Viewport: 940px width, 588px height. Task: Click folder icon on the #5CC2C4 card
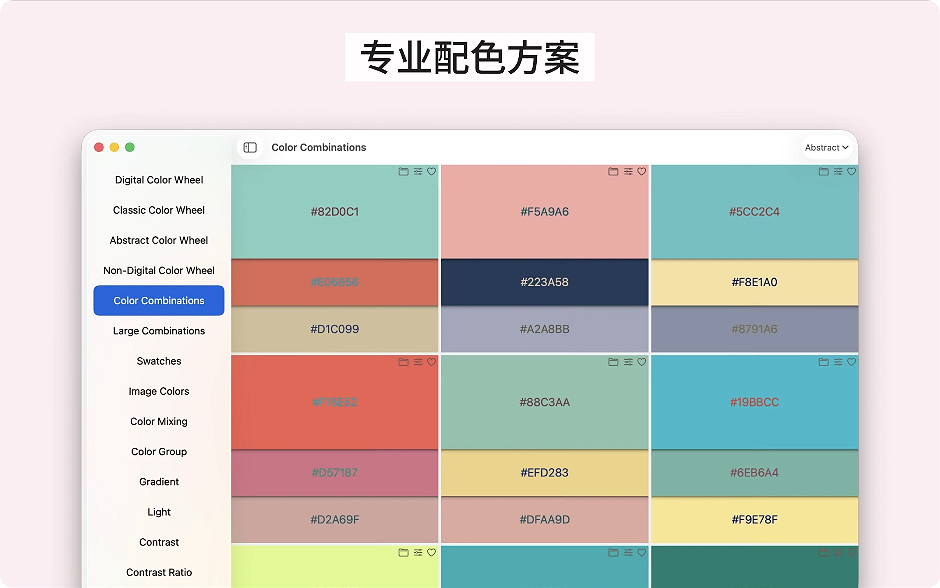[x=824, y=172]
